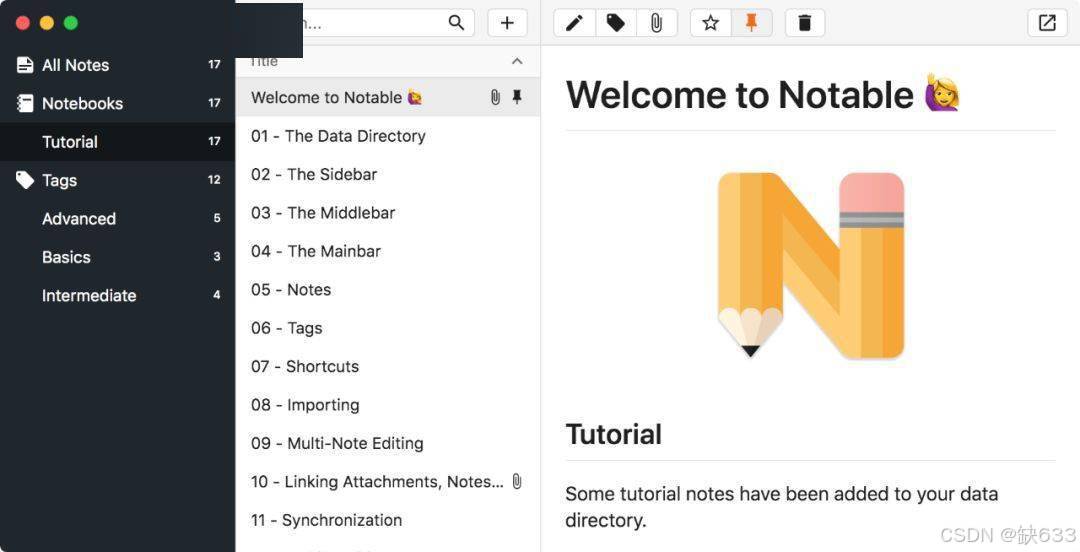Toggle the orange pin icon

tap(751, 23)
